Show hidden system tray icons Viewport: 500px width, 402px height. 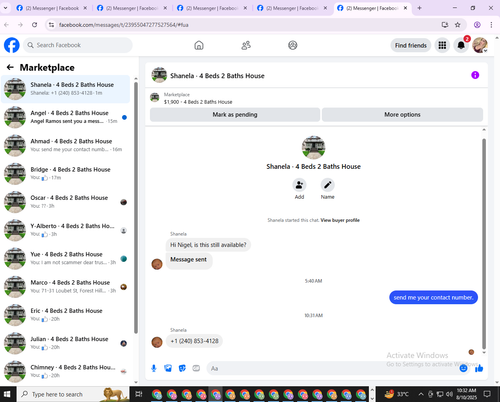pyautogui.click(x=421, y=394)
